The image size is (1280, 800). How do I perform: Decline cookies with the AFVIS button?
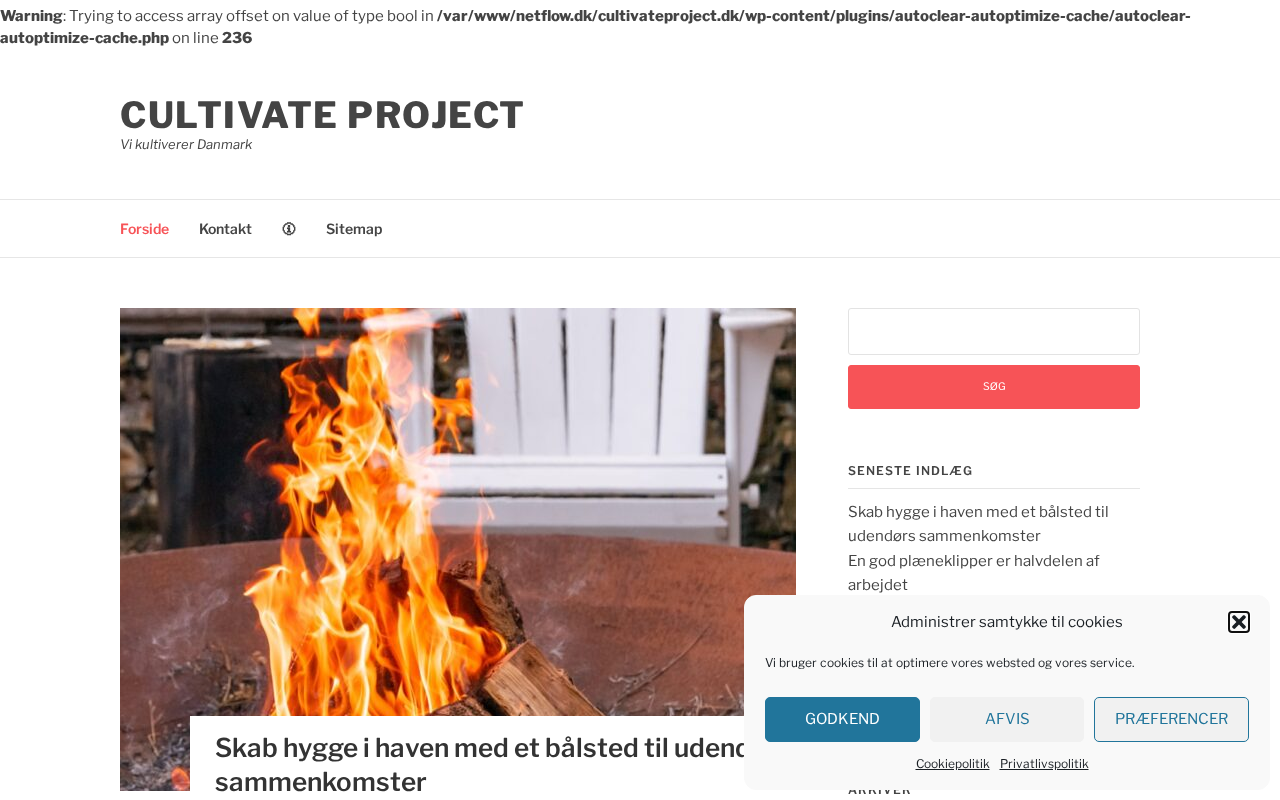point(1007,719)
